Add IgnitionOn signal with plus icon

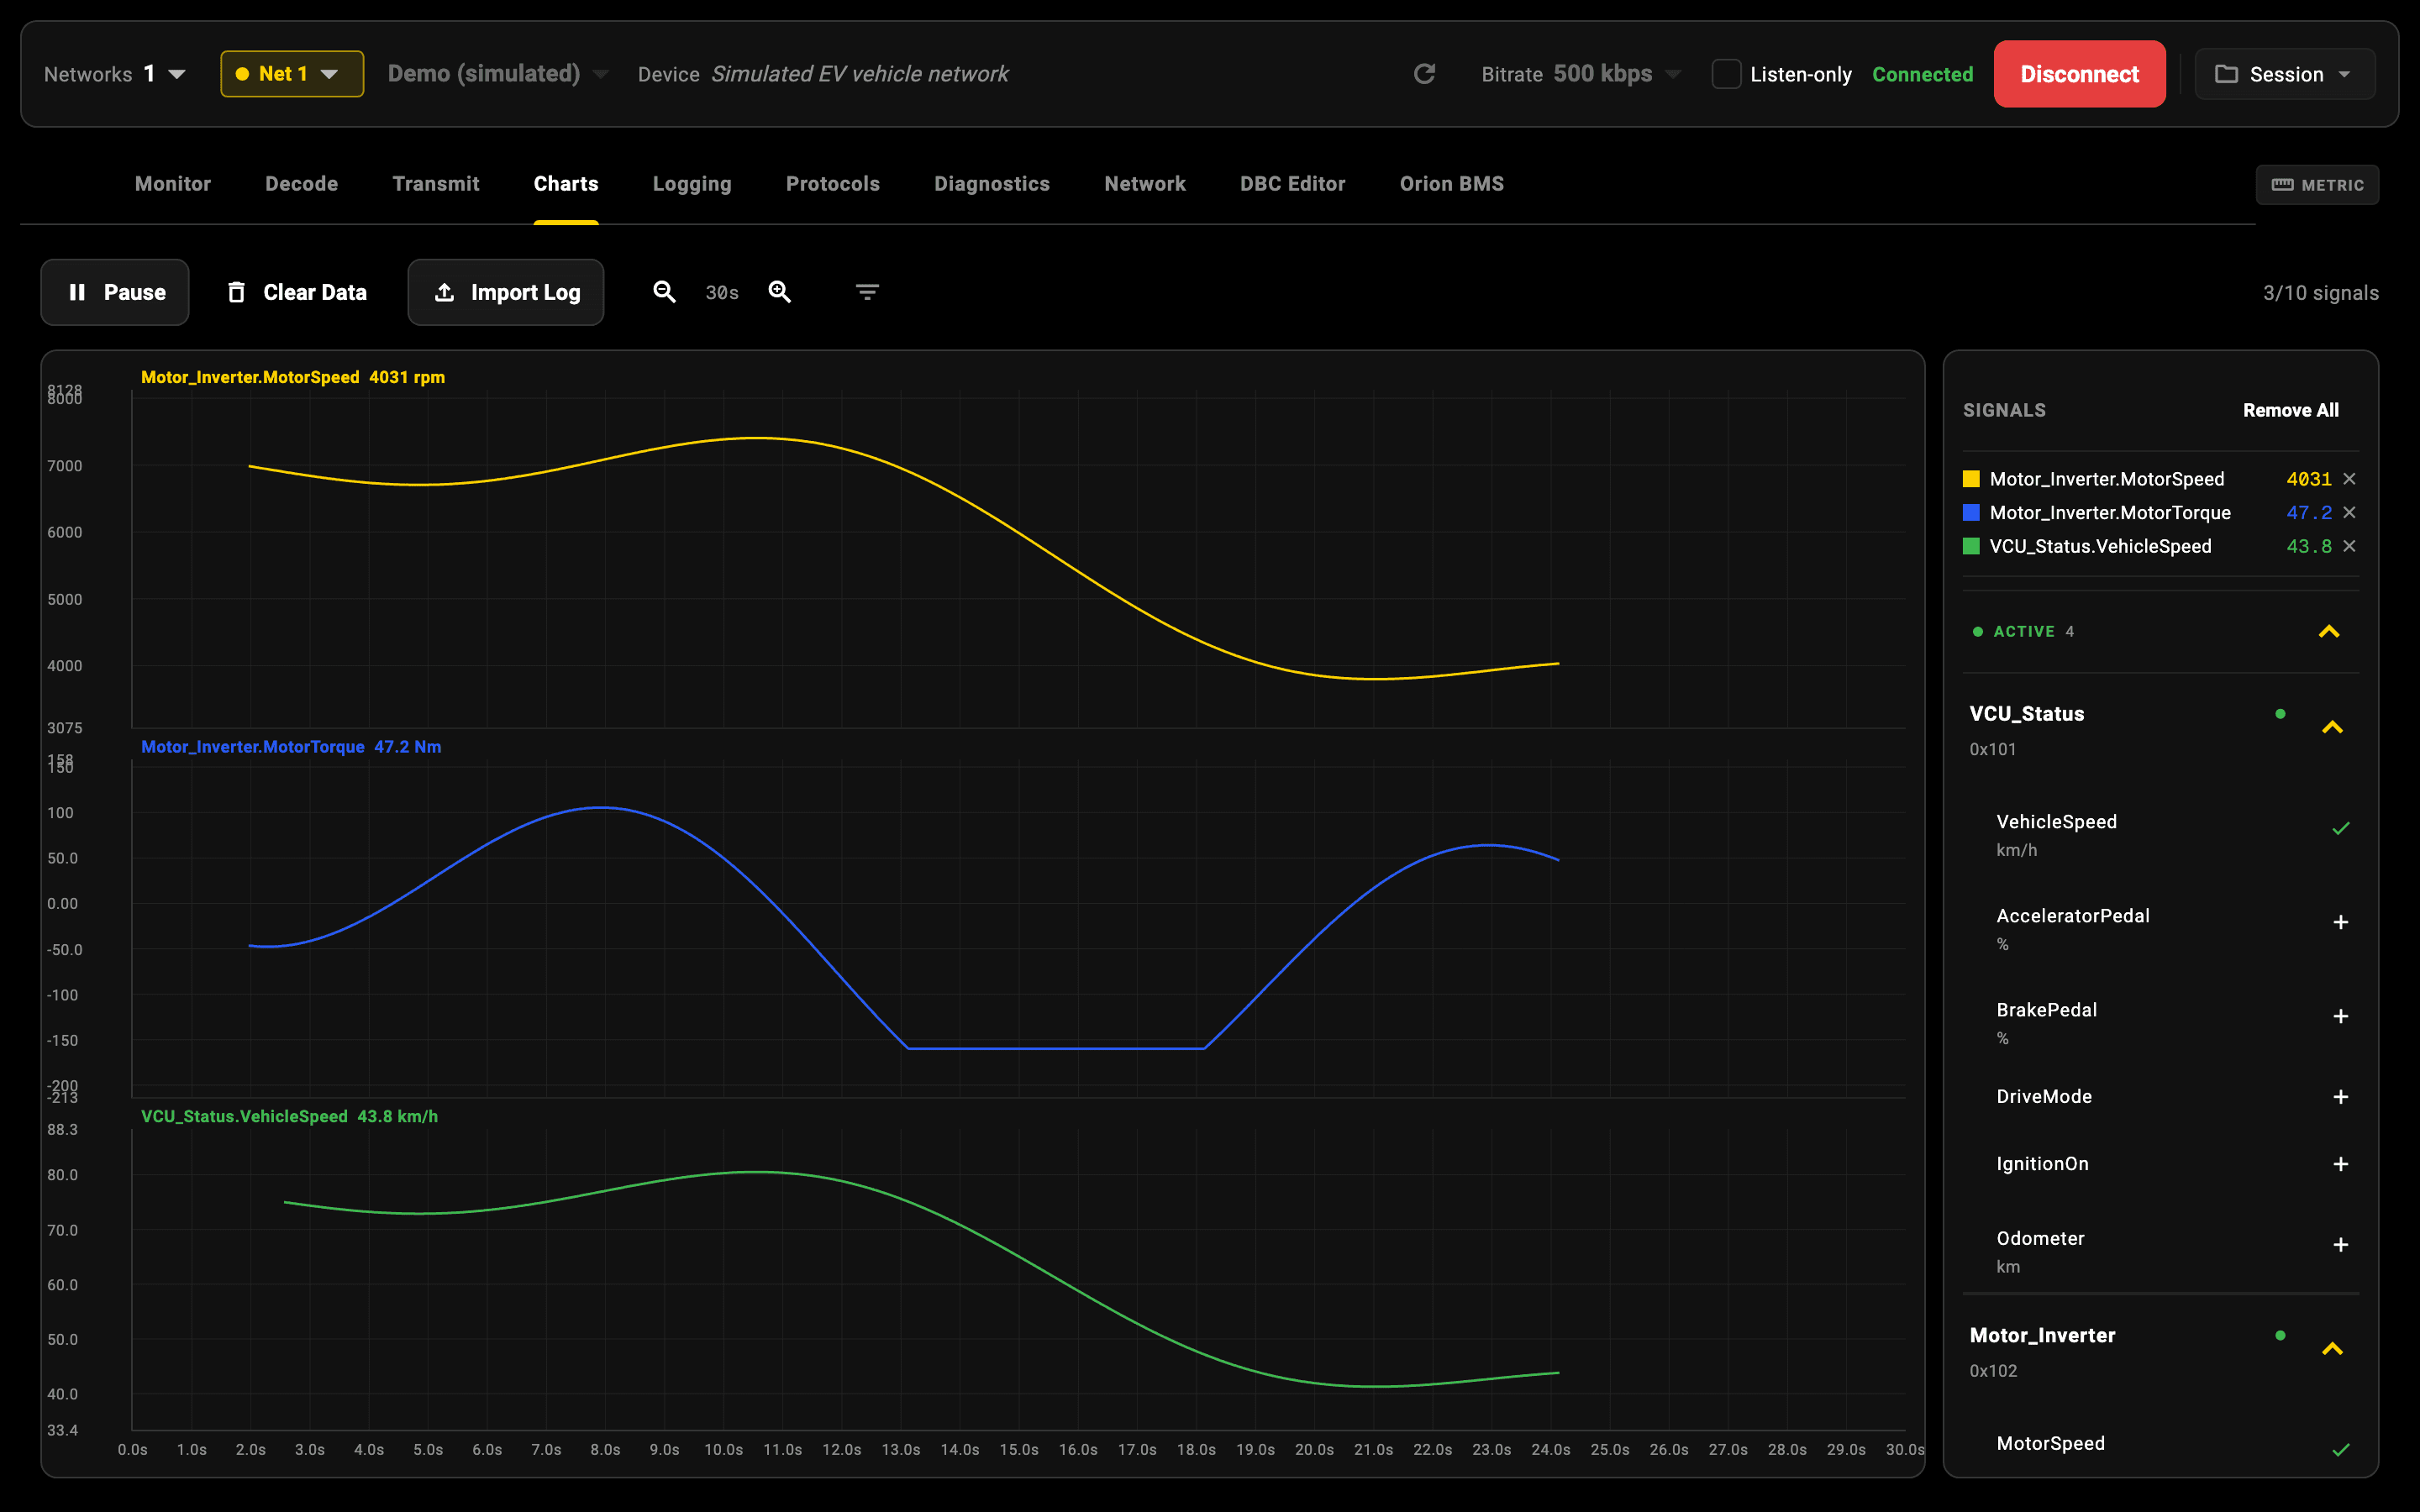coord(2341,1164)
